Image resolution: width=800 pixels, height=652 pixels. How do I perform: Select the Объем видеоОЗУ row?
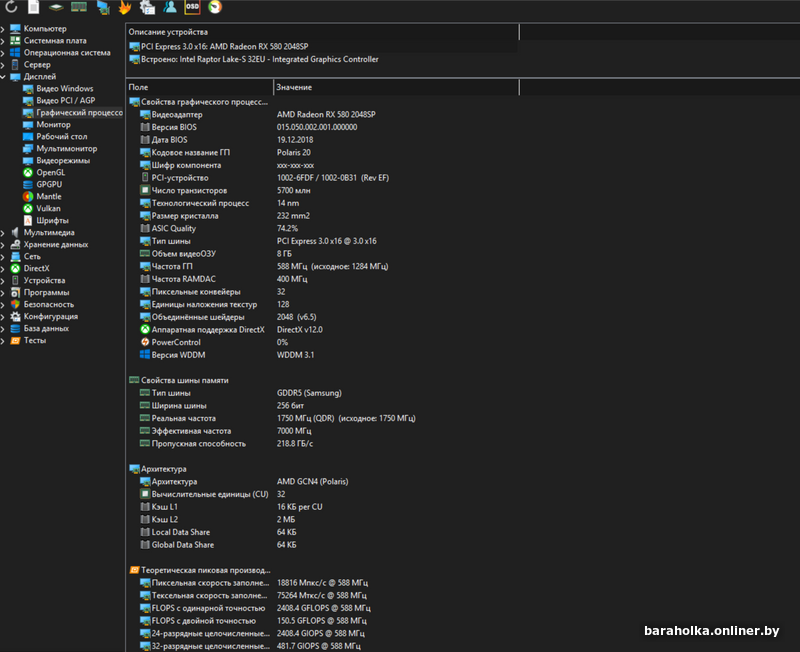(x=322, y=254)
